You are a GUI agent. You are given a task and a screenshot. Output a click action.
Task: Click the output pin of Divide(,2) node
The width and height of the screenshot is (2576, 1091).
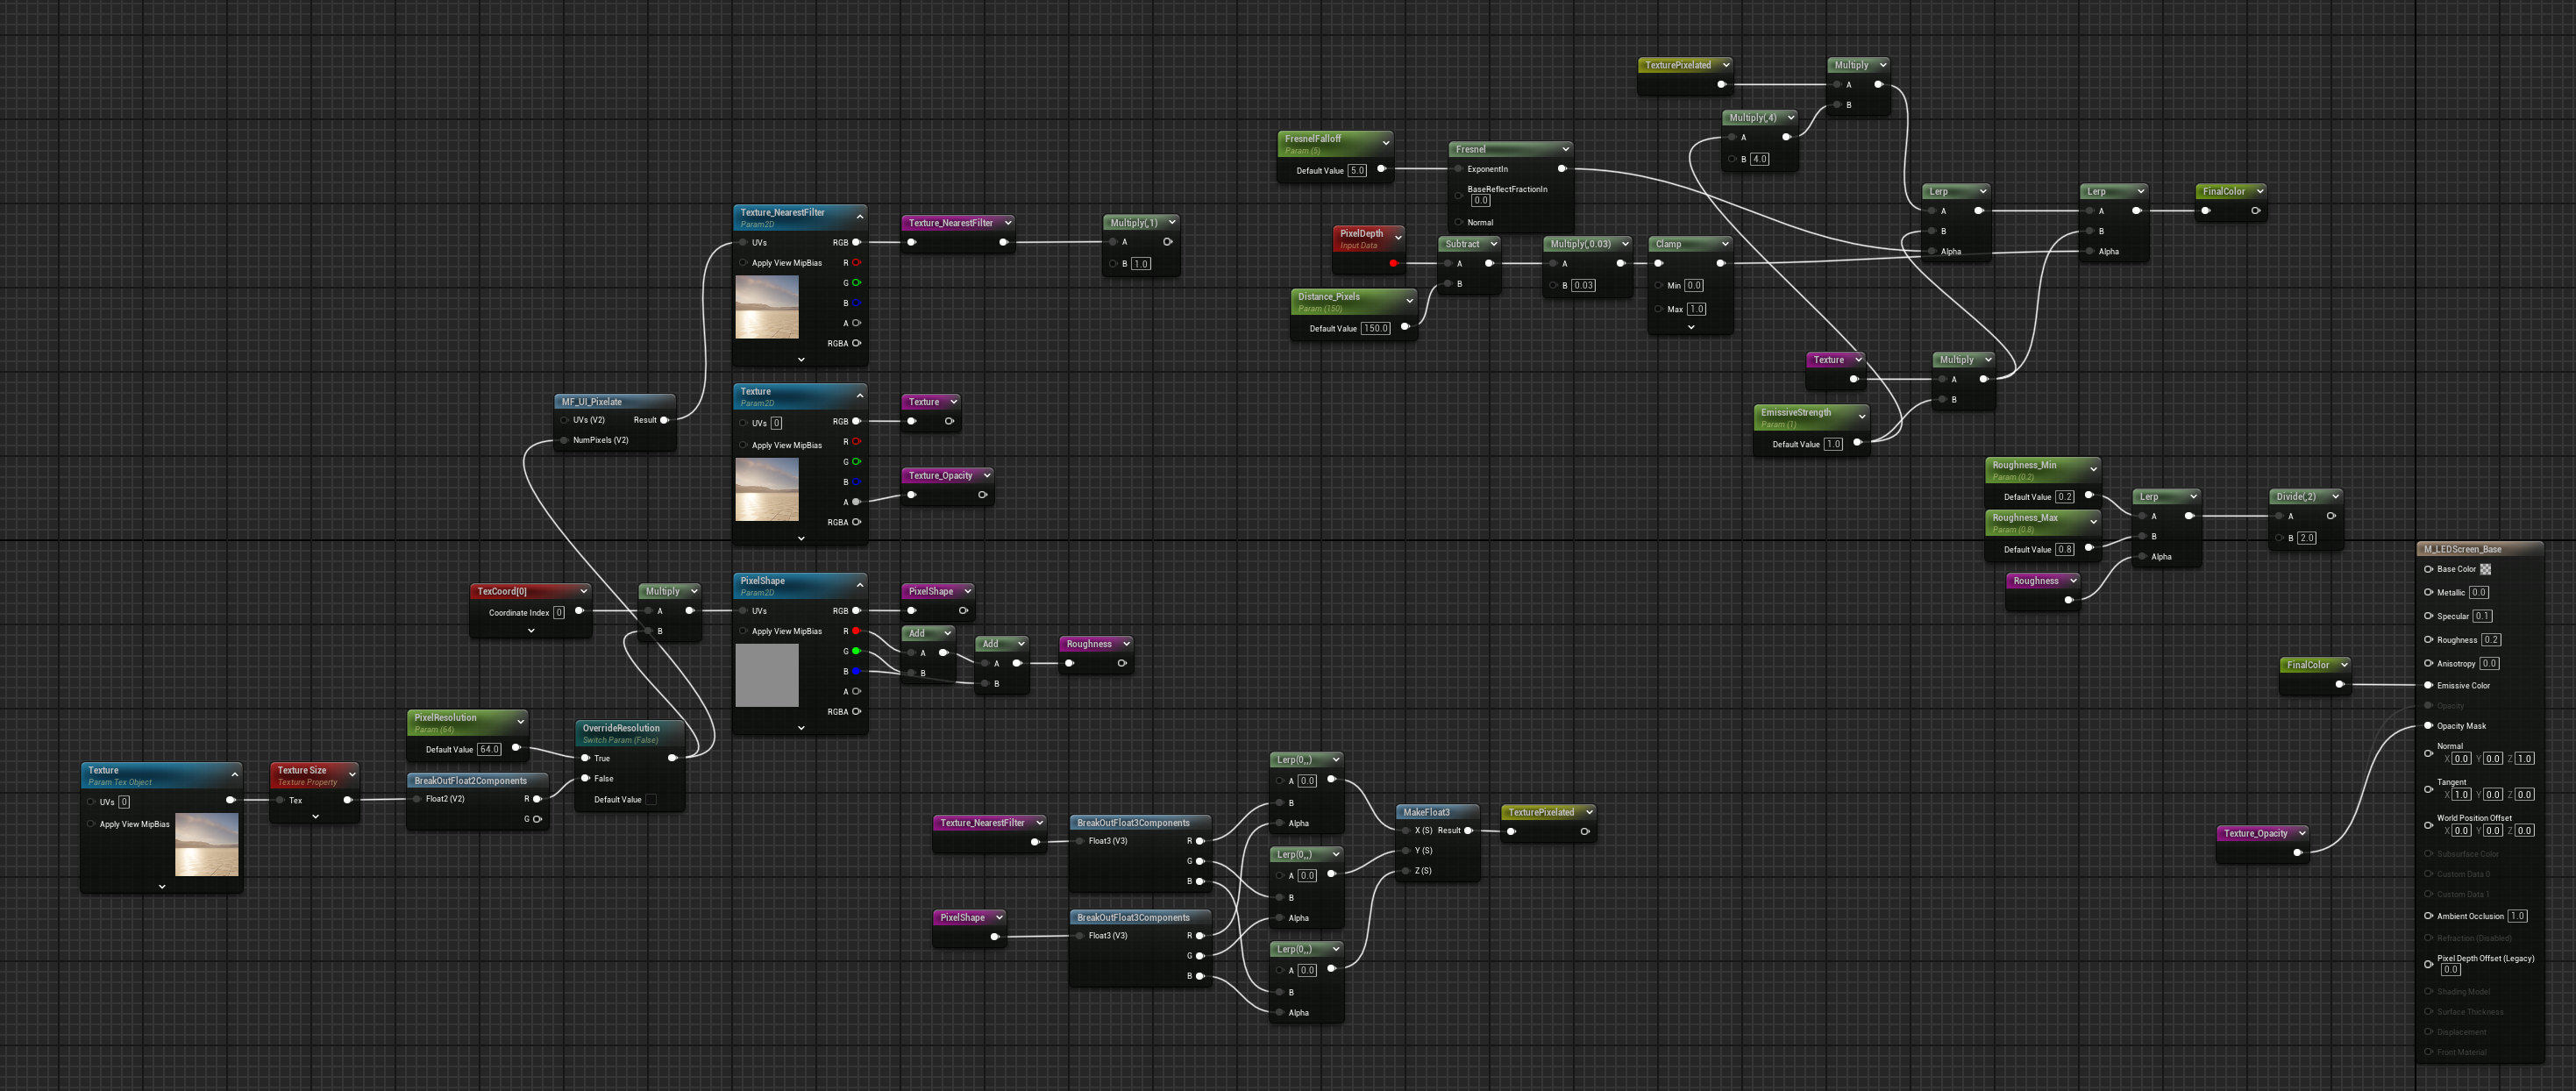click(2330, 516)
